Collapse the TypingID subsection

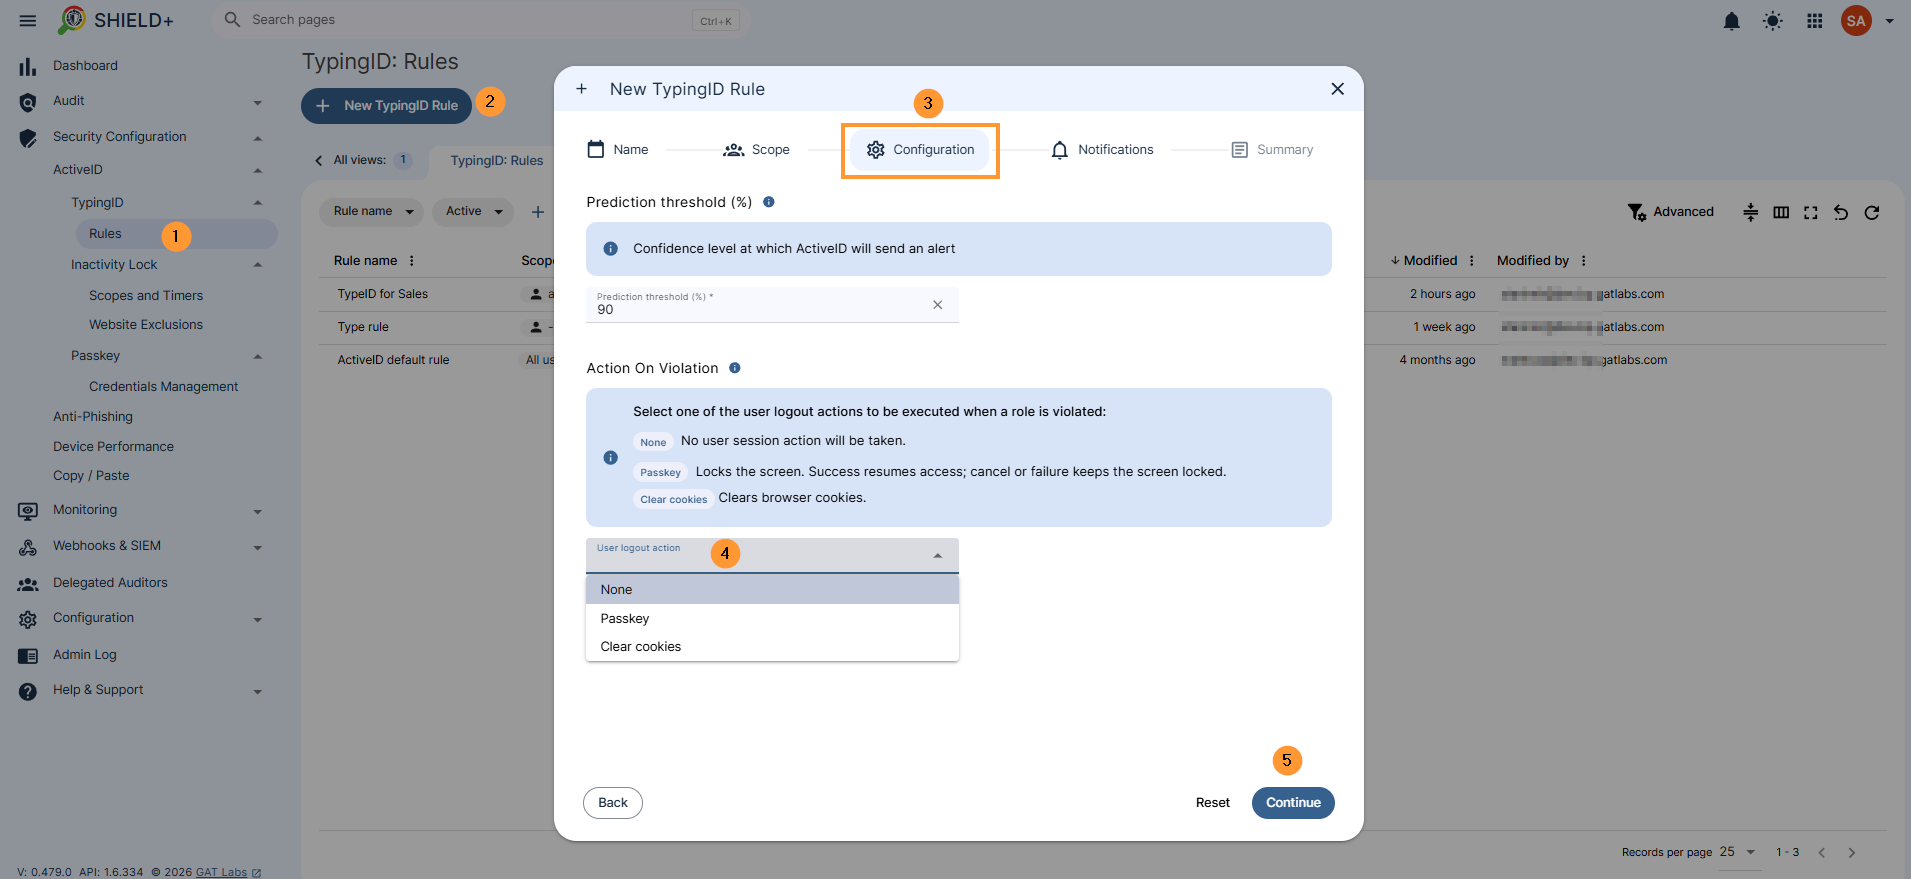[x=257, y=203]
